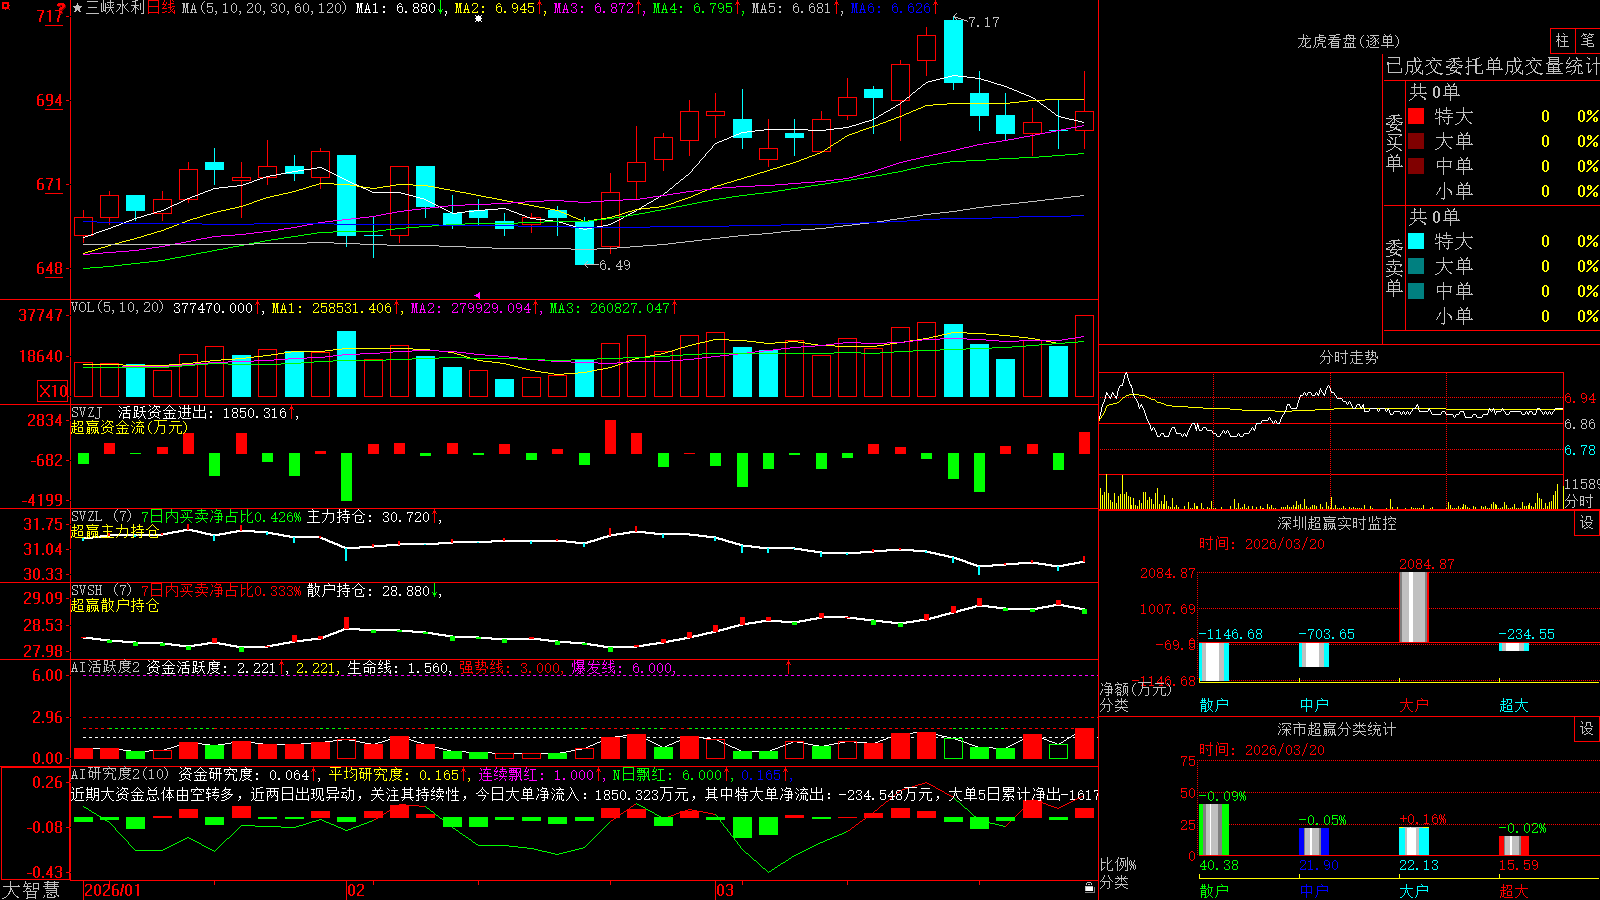Click the 超赢资金流(万元) label

point(129,427)
